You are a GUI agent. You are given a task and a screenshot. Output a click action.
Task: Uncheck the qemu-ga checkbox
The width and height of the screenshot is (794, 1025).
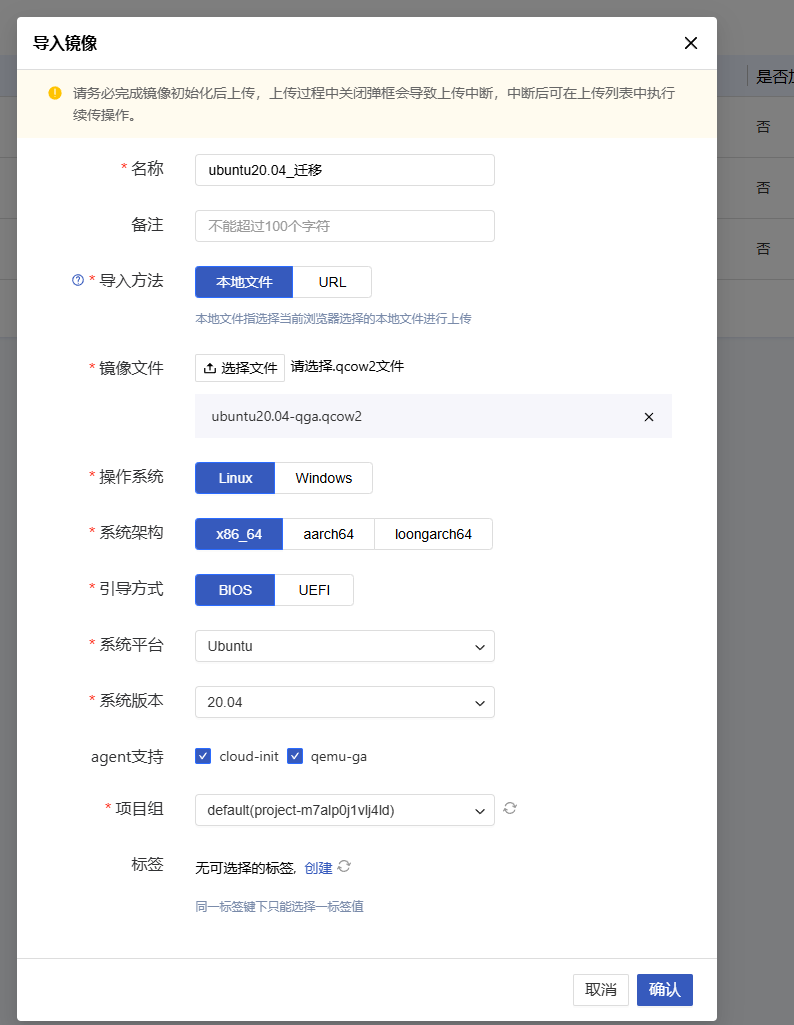pos(295,756)
